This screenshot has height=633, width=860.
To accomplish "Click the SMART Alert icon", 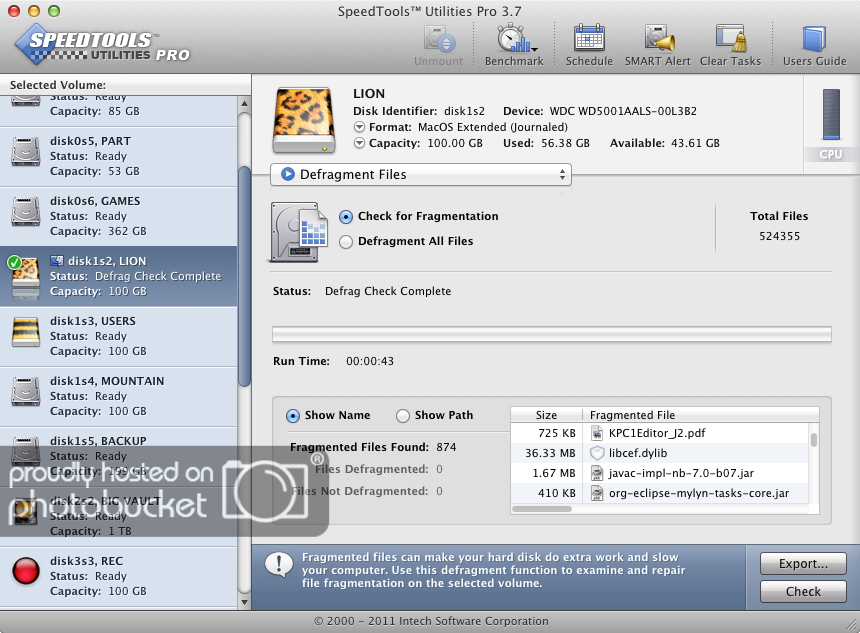I will tap(658, 39).
